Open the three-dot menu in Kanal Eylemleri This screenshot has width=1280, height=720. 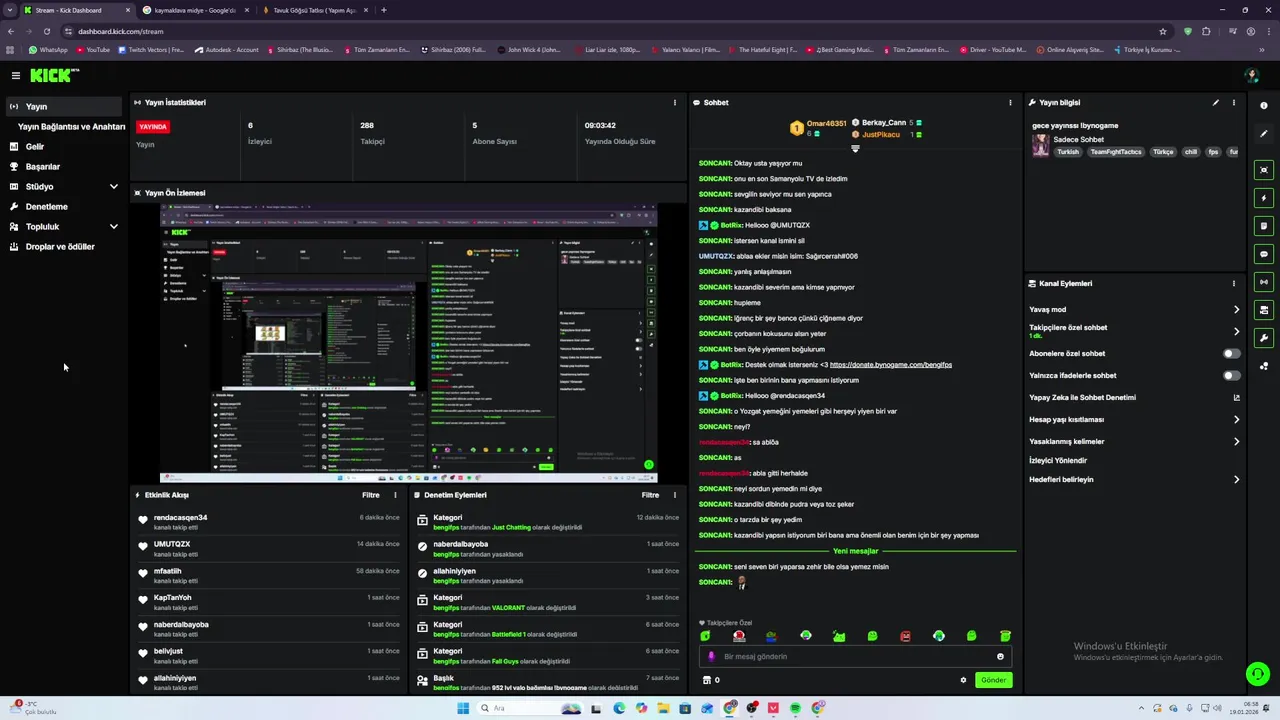tap(1233, 283)
